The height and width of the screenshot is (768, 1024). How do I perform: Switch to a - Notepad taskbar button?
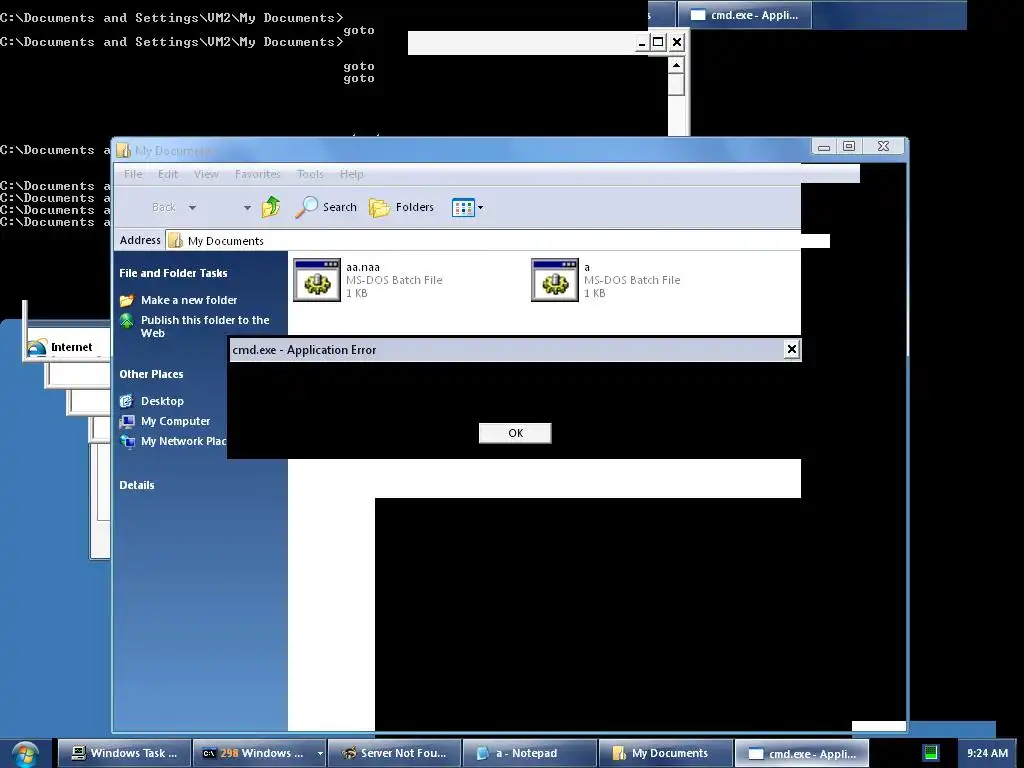pos(530,753)
